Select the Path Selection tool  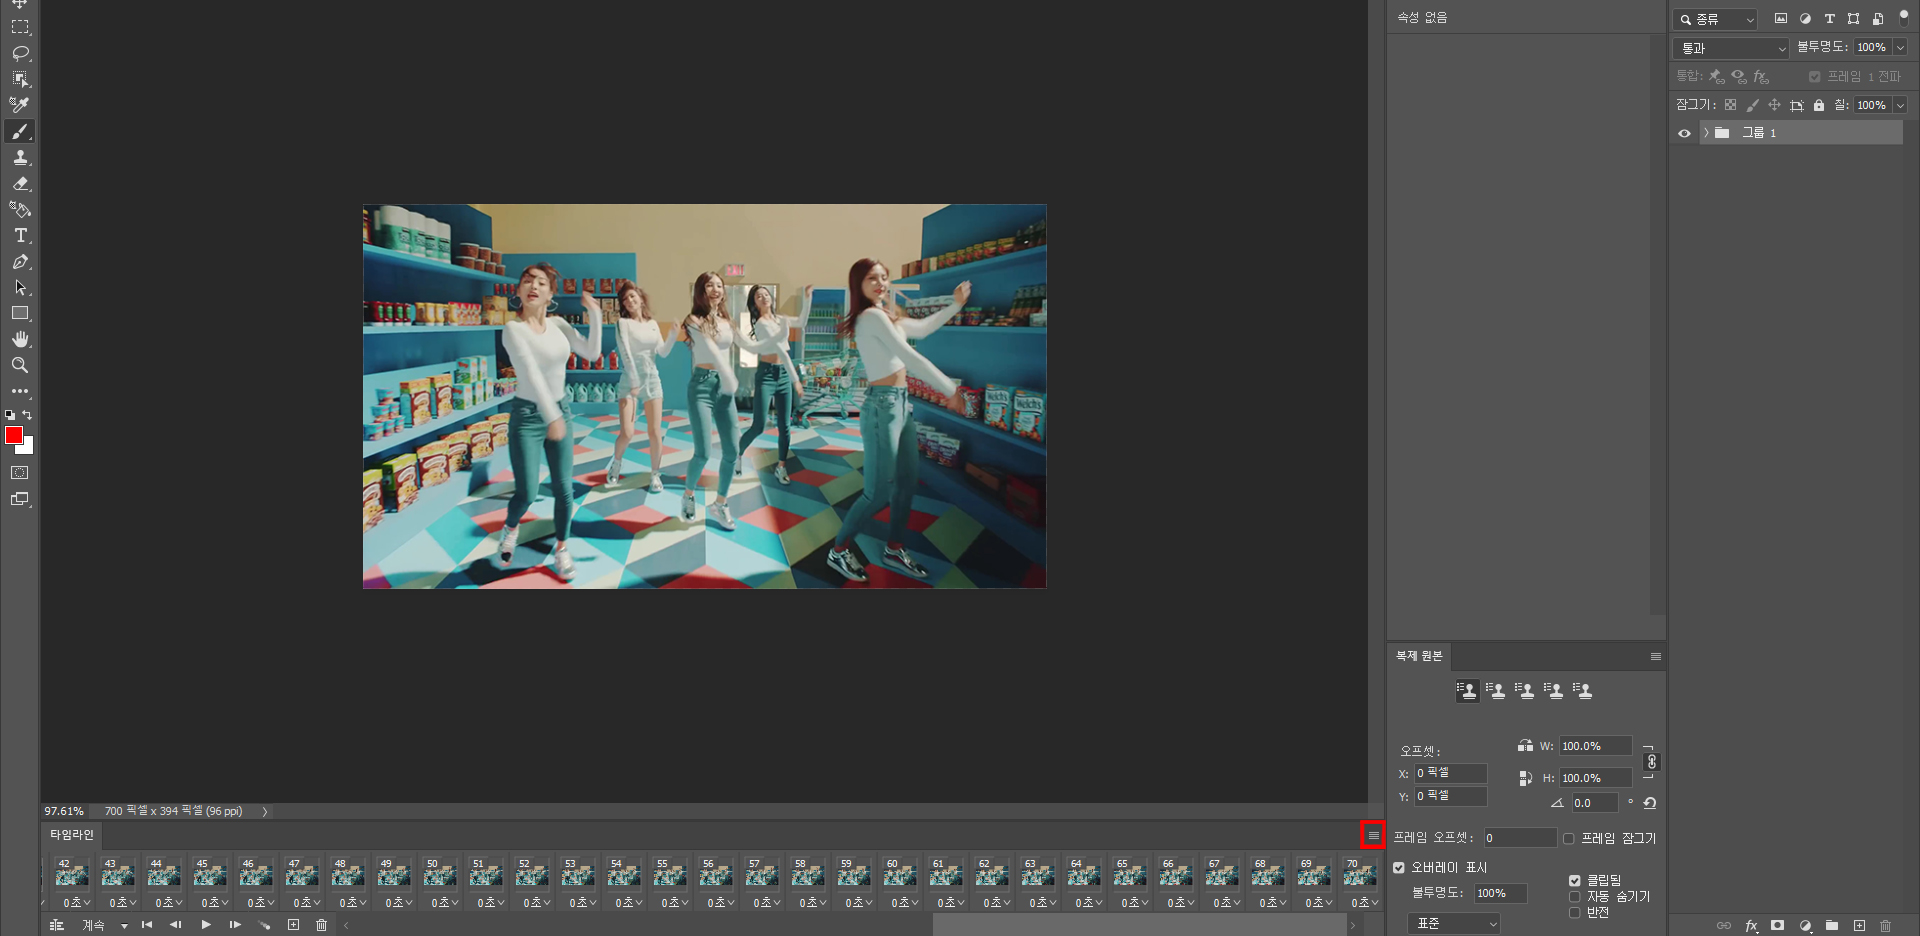(x=20, y=287)
